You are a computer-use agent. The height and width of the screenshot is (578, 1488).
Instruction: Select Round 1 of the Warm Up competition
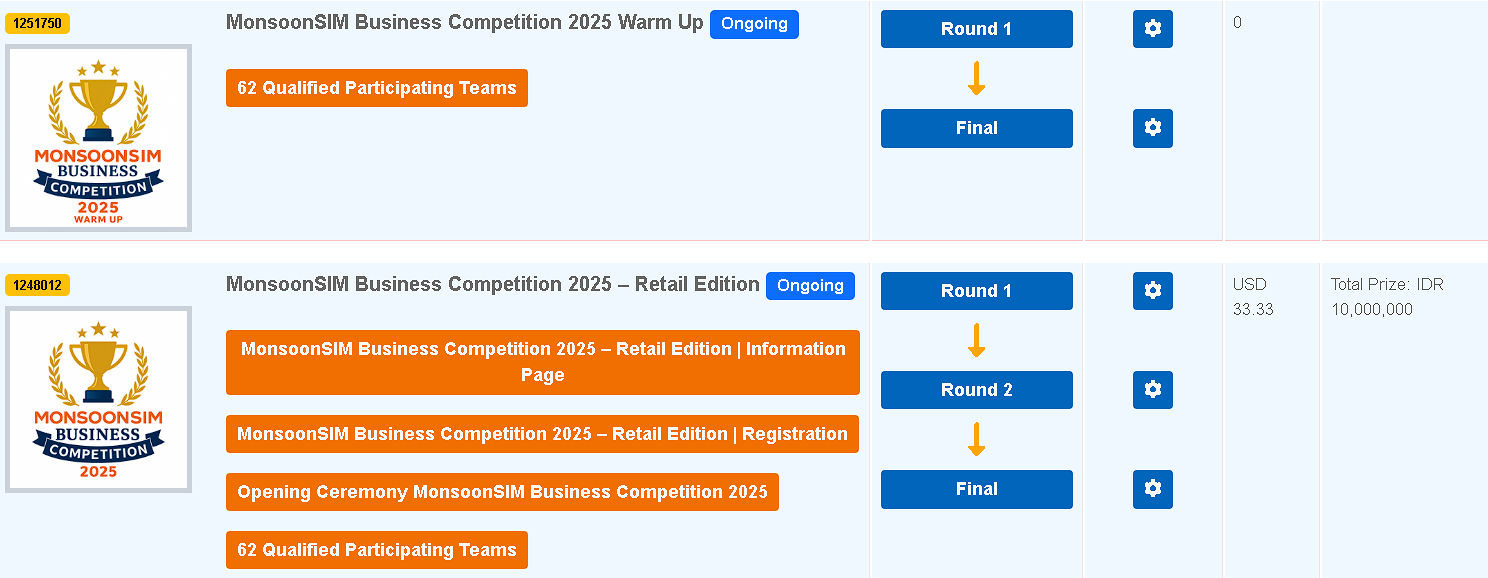click(x=976, y=29)
